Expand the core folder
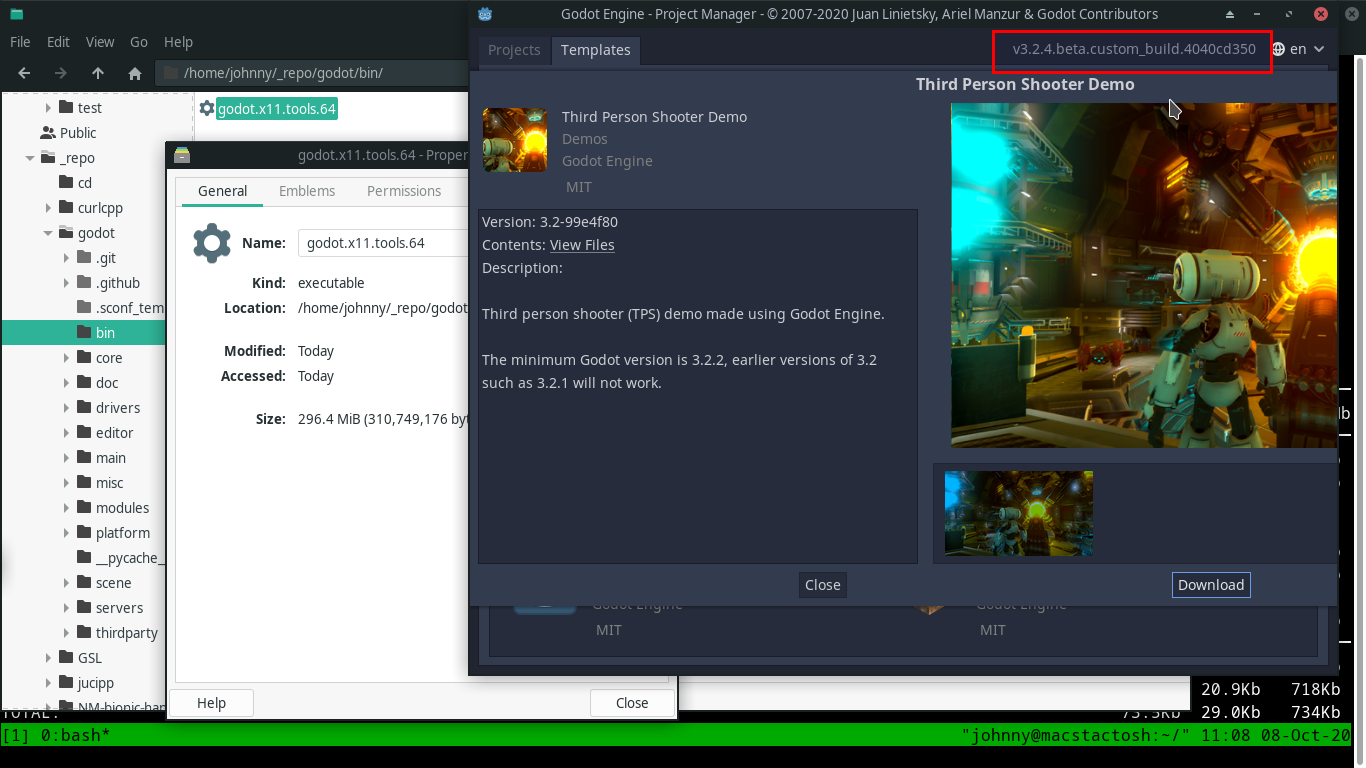Screen dimensions: 1366x768 (x=66, y=358)
